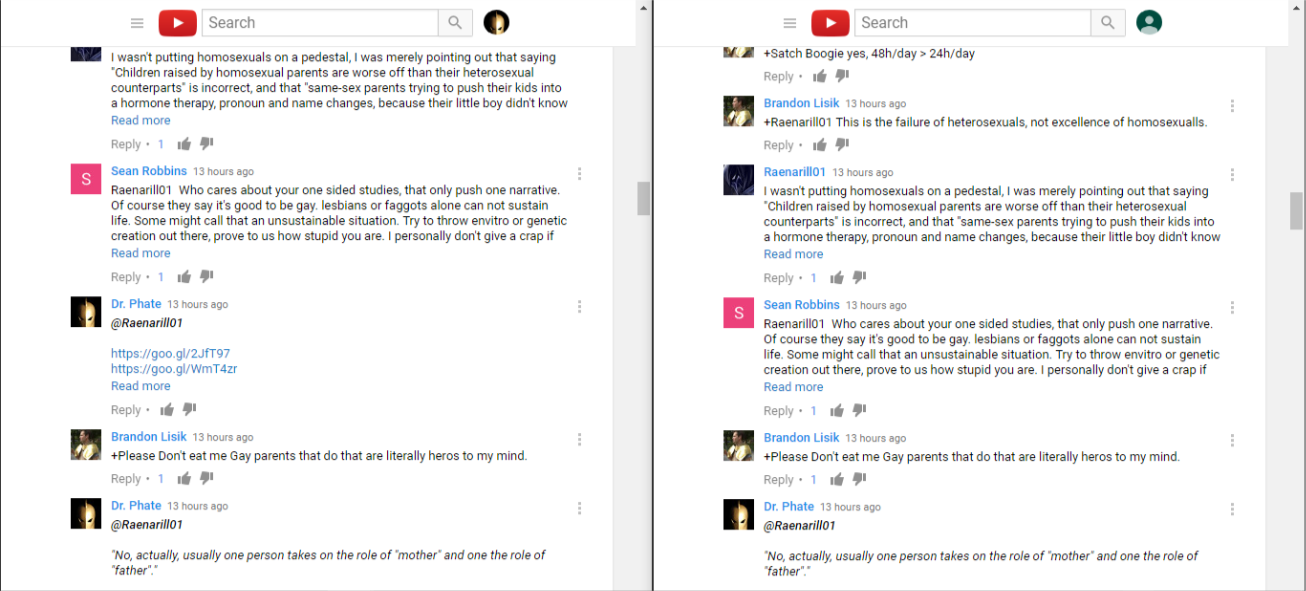Reply to Satch Boogie comment in right window

coord(779,76)
